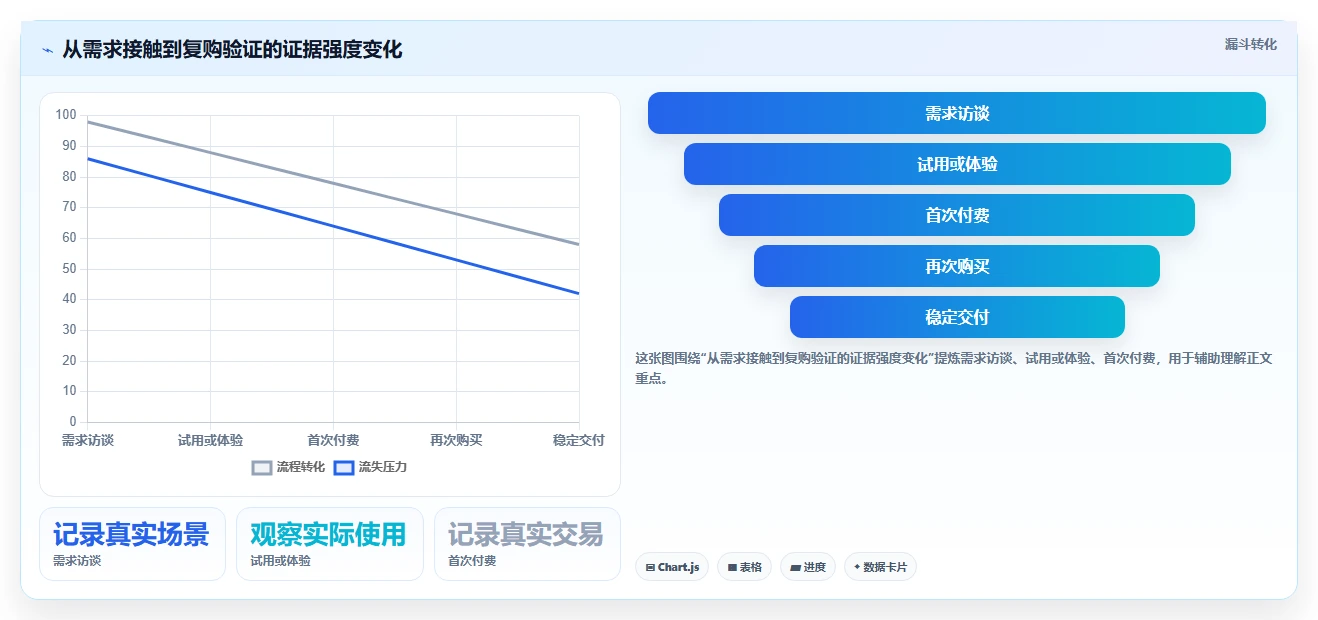Click the 流失压力 legend label

383,467
